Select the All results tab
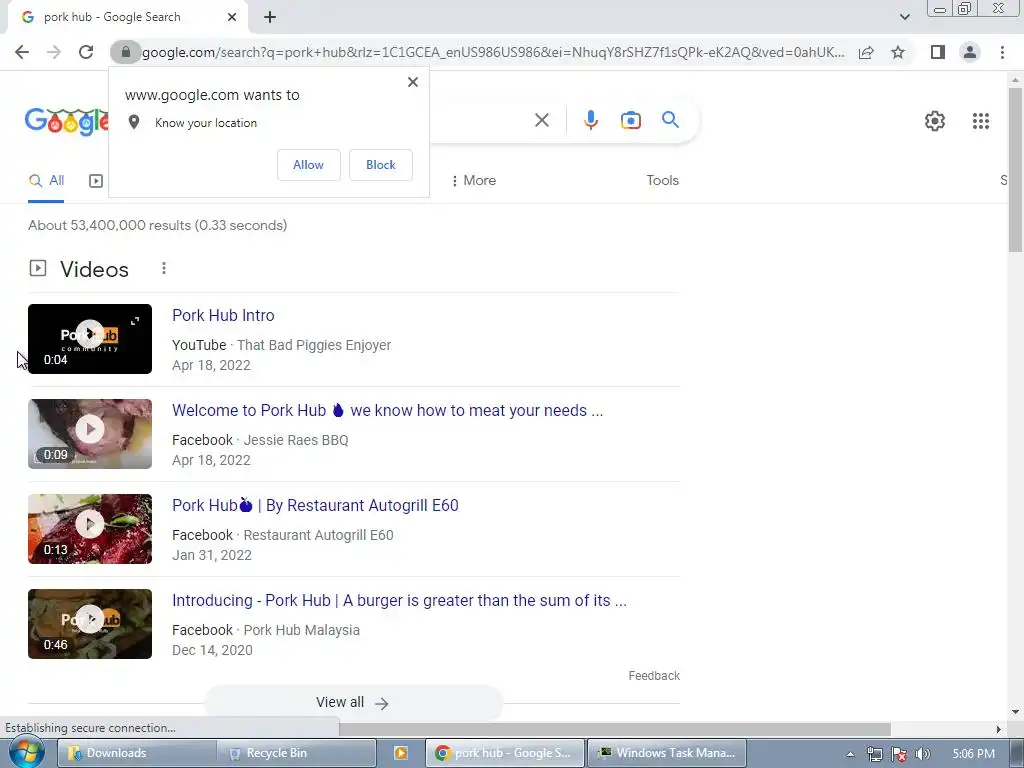1024x768 pixels. [46, 181]
